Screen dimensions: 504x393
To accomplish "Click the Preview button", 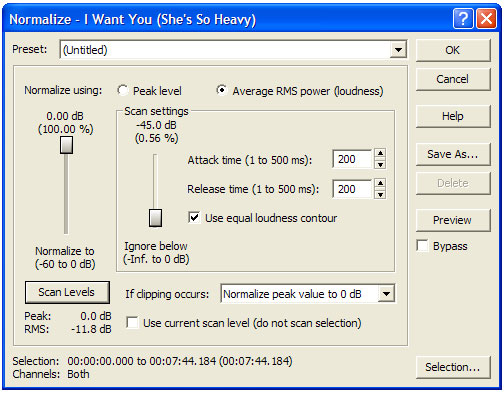I will (453, 220).
